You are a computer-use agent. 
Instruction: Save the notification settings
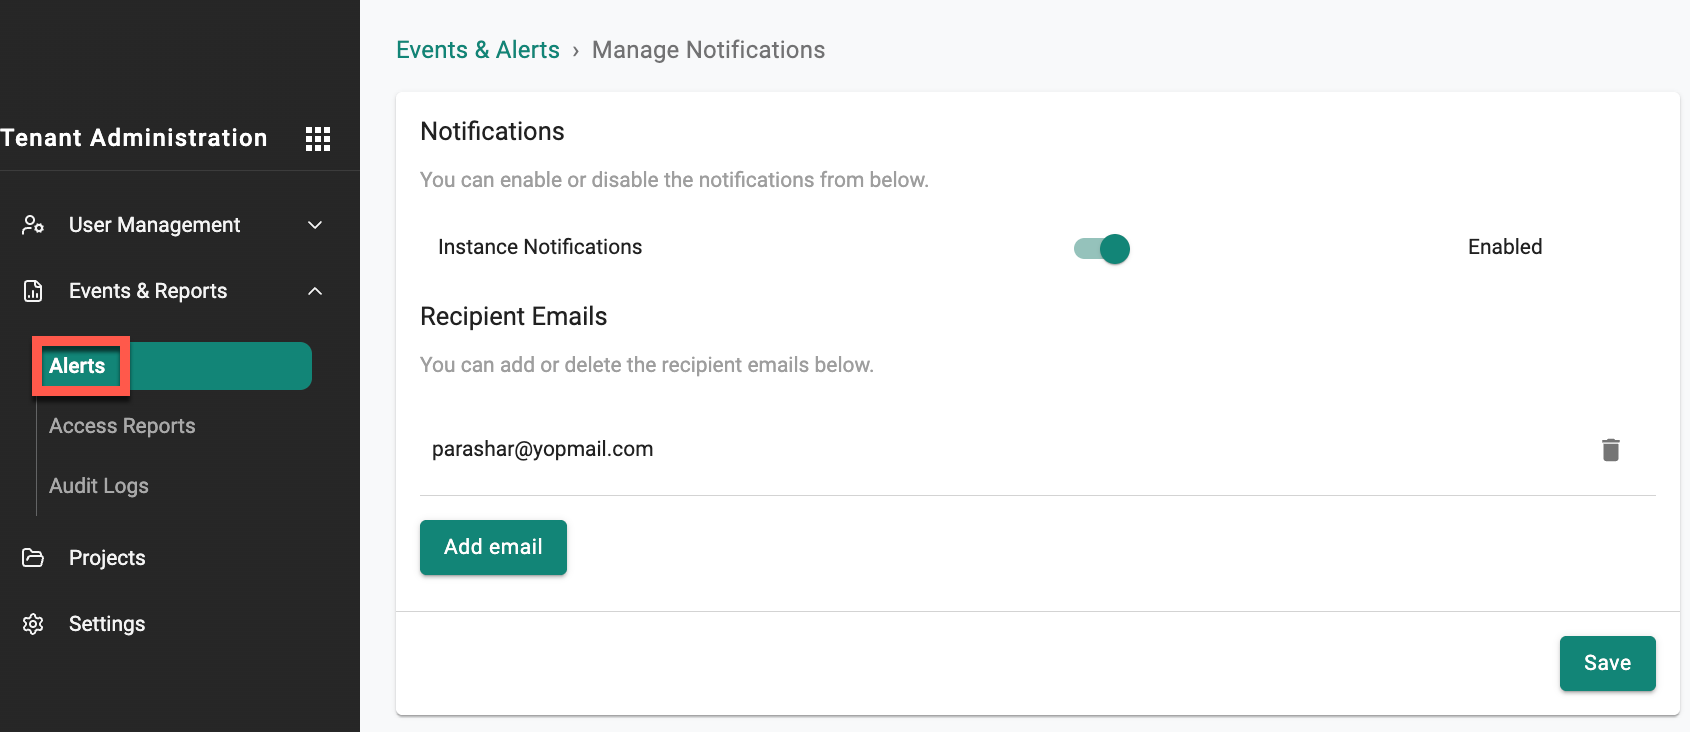tap(1607, 663)
